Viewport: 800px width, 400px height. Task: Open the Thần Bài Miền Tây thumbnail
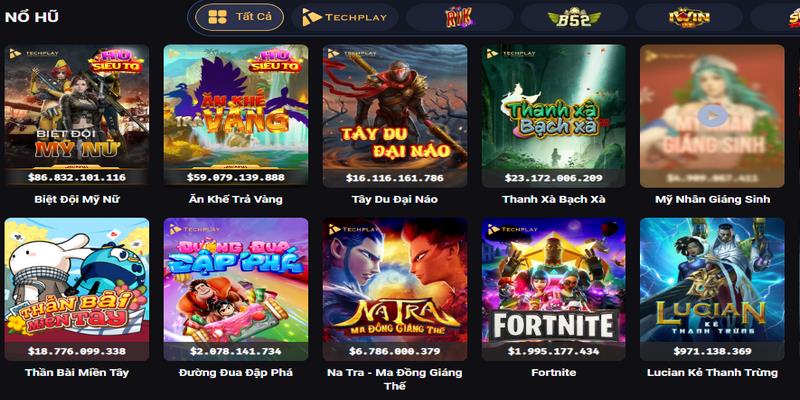[77, 289]
